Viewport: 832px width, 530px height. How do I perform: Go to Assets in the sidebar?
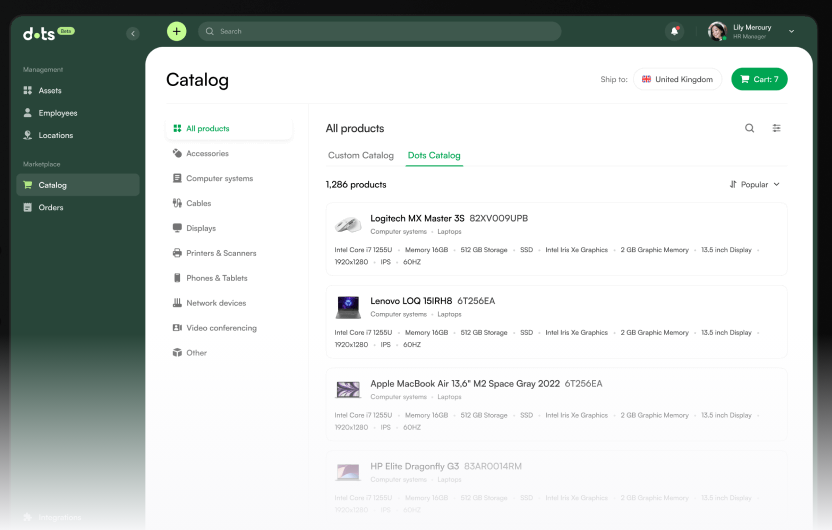49,91
